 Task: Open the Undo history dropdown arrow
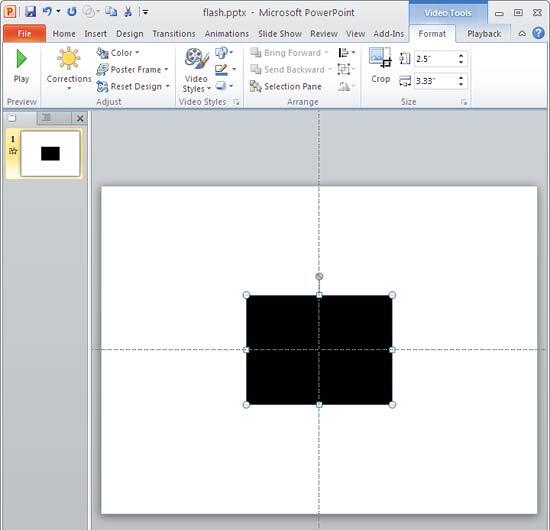[x=58, y=12]
